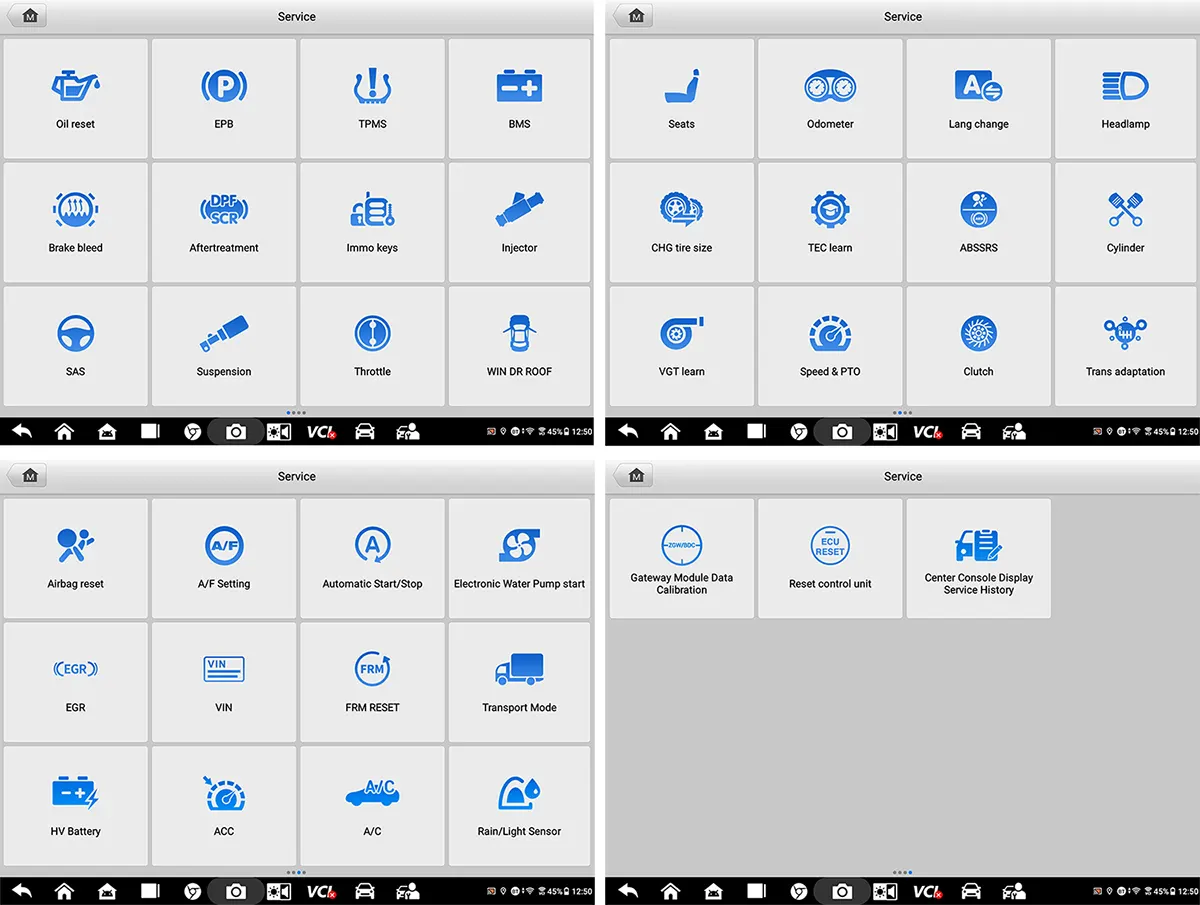Open the WIN DR ROOF service
1200x905 pixels.
[520, 346]
